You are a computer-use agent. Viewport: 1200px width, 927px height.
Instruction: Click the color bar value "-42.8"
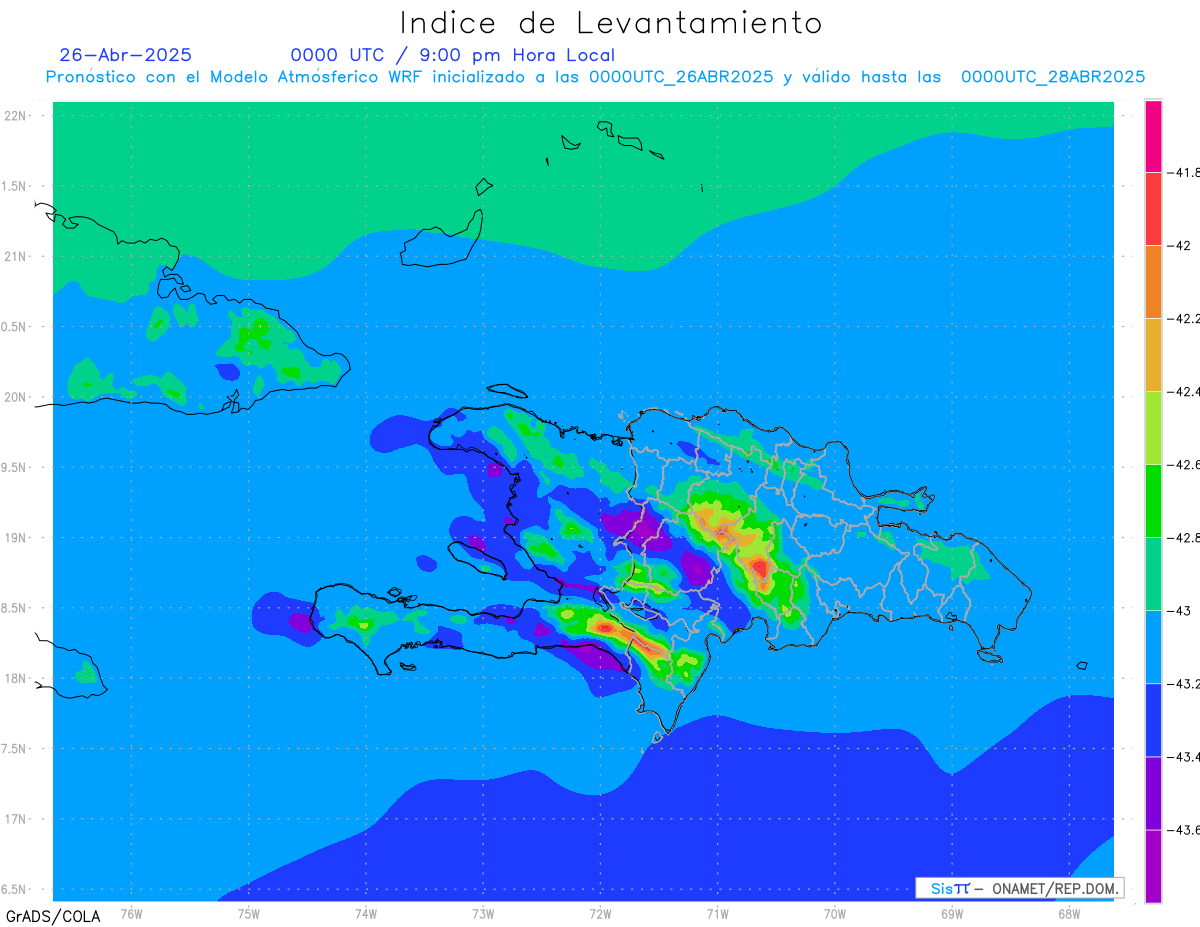pos(1184,538)
